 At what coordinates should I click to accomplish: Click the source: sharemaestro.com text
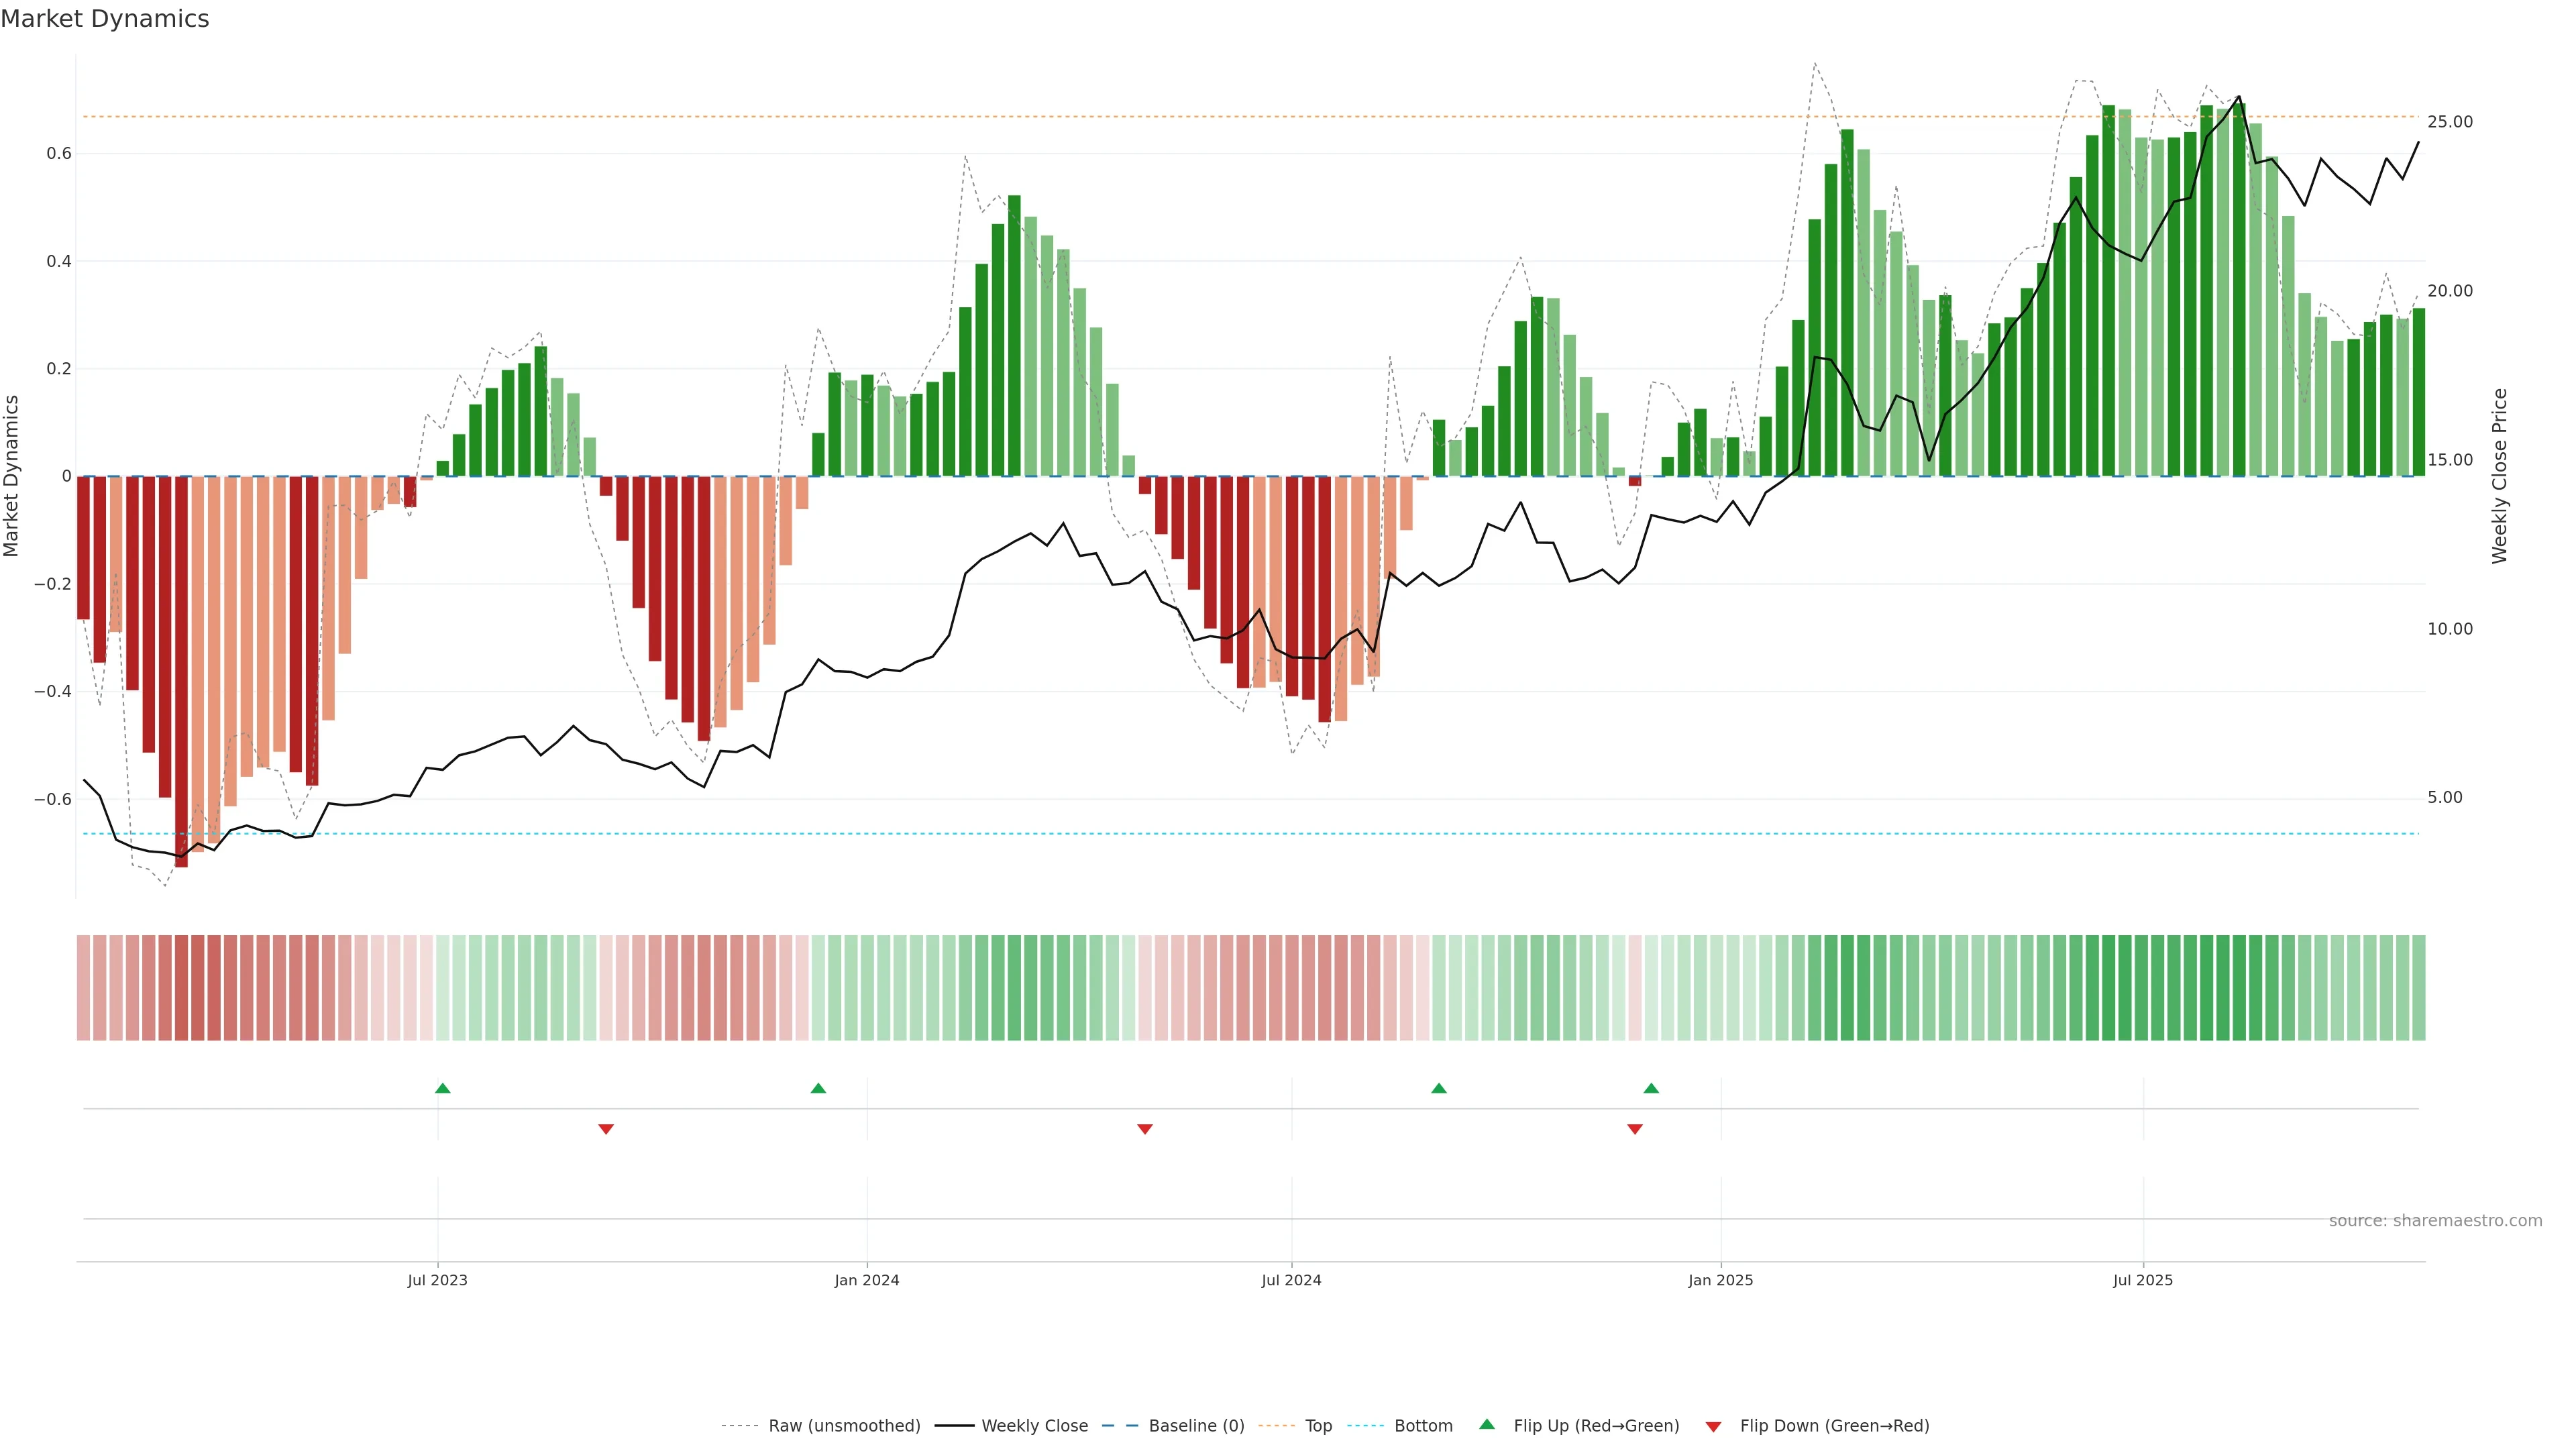point(2435,1221)
